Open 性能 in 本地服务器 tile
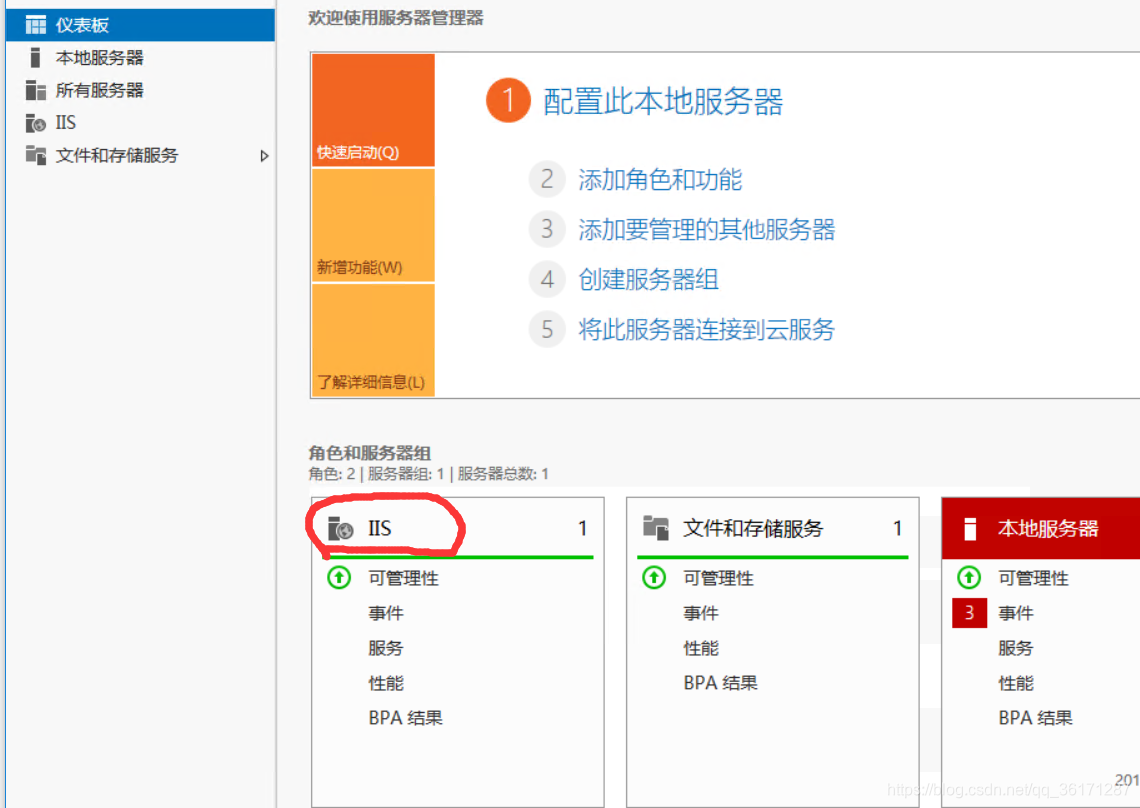 1016,683
